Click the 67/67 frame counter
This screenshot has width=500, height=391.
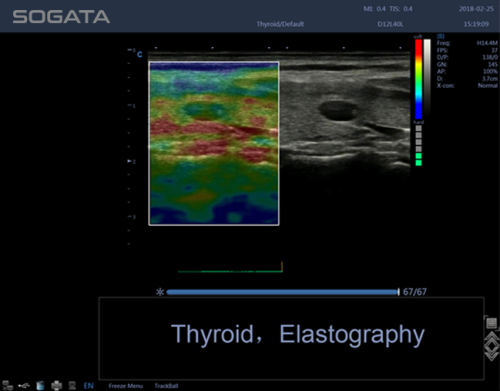coord(415,292)
